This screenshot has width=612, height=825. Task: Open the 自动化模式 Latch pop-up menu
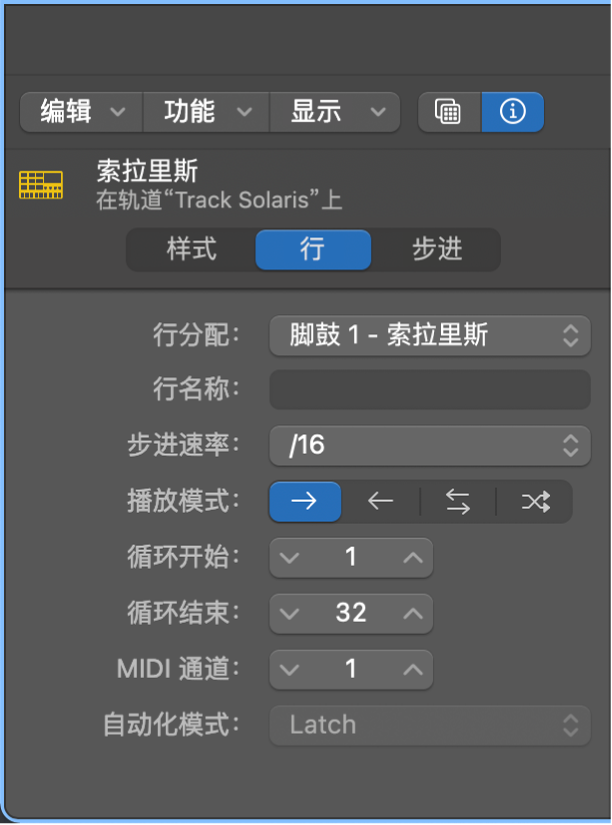coord(430,725)
